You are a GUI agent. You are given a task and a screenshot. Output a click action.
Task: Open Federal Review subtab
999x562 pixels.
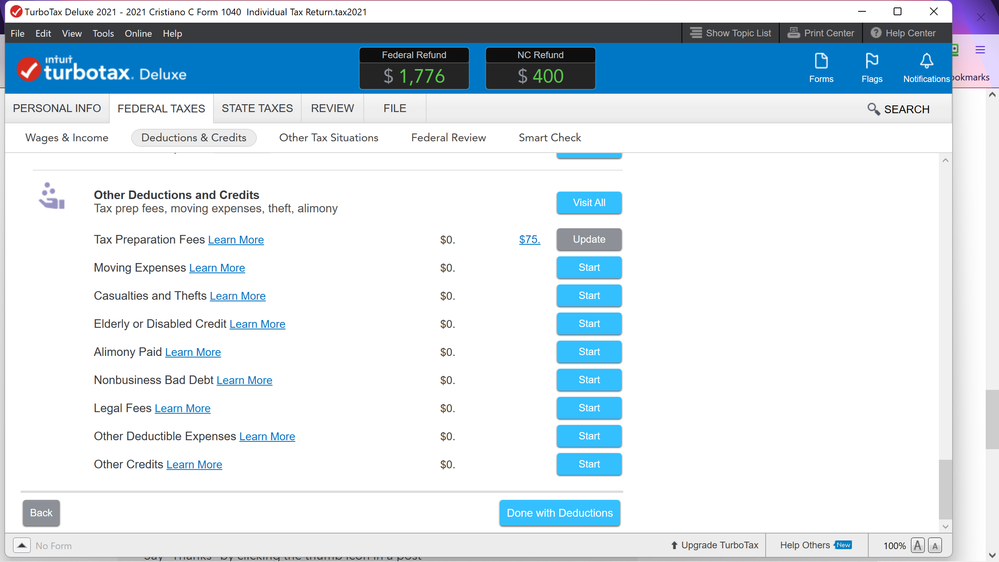tap(449, 138)
